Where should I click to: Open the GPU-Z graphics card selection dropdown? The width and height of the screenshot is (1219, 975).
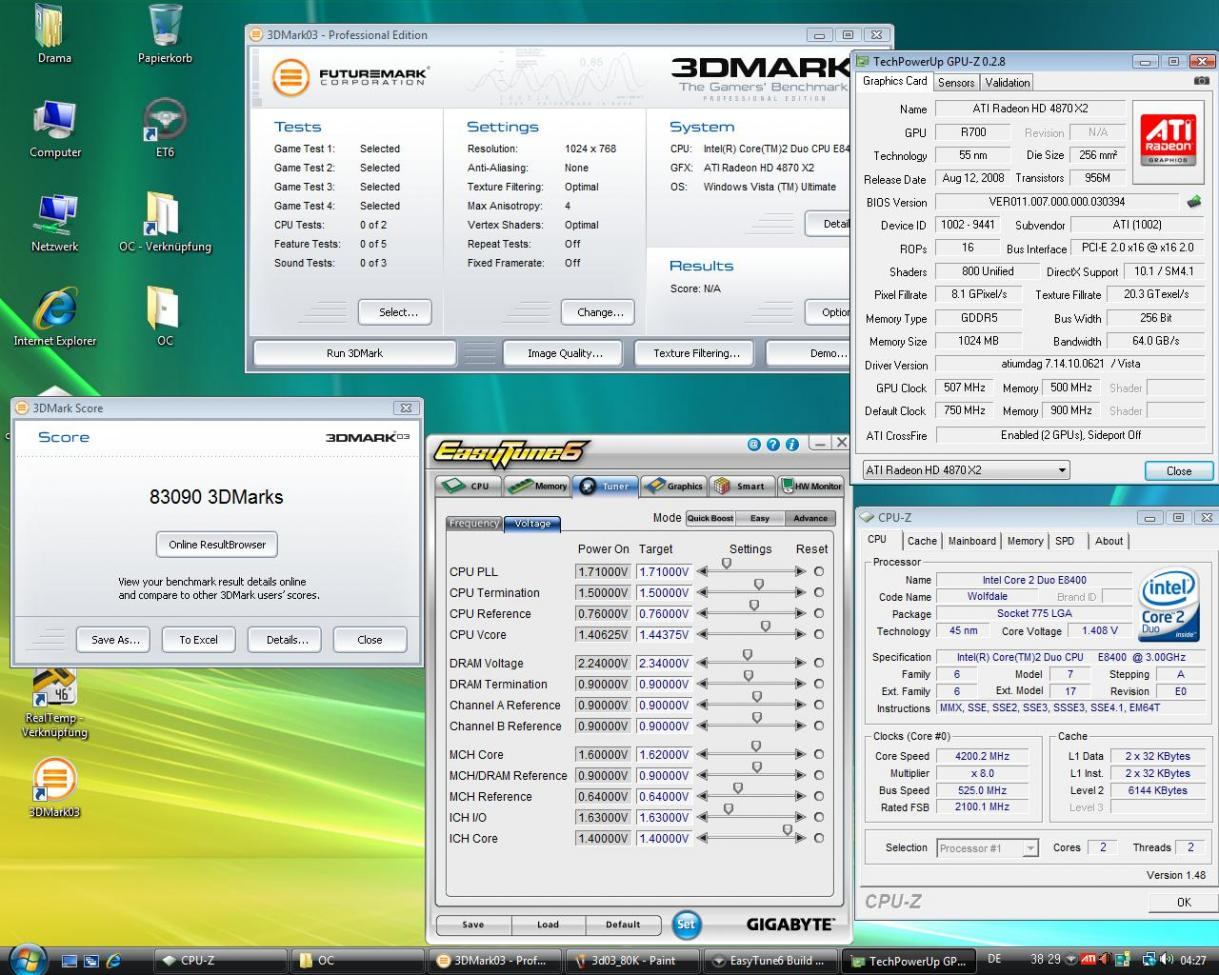[965, 470]
